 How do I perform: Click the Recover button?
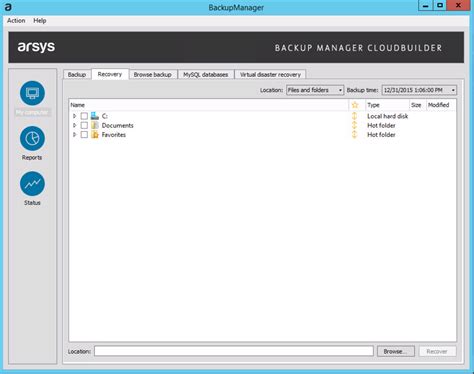pos(437,351)
